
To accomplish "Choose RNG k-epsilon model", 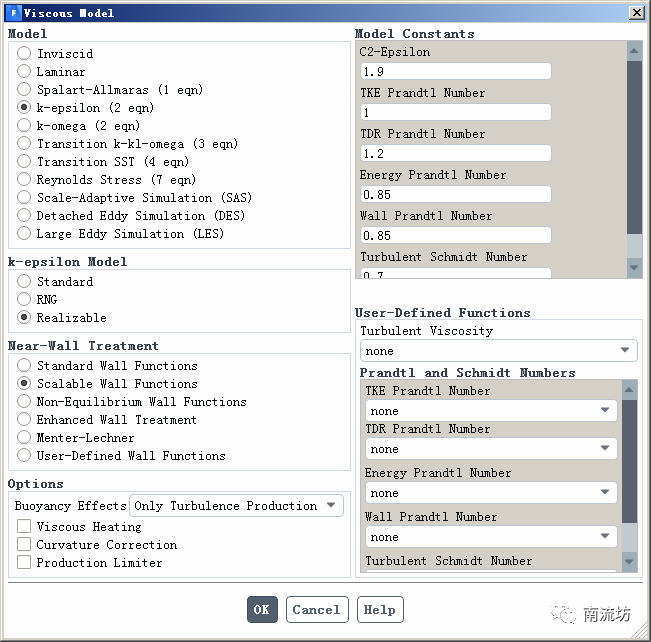I will coord(24,299).
